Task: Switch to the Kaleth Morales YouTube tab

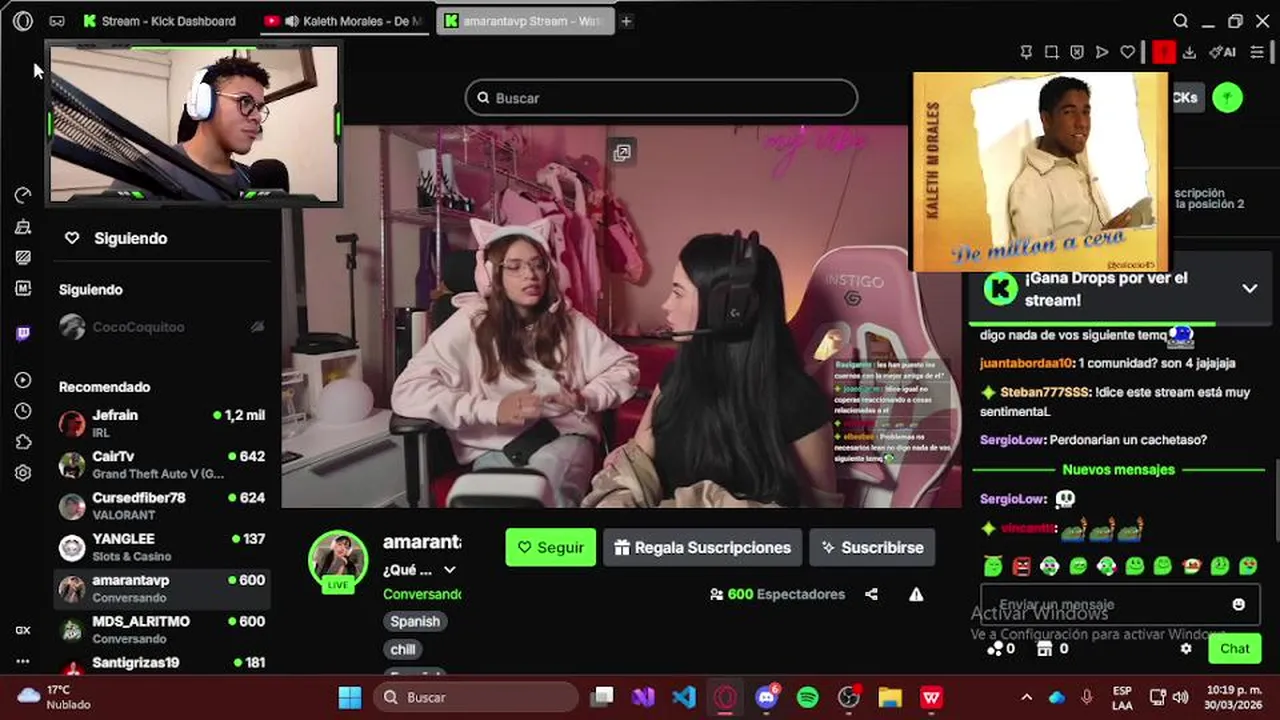Action: click(346, 21)
